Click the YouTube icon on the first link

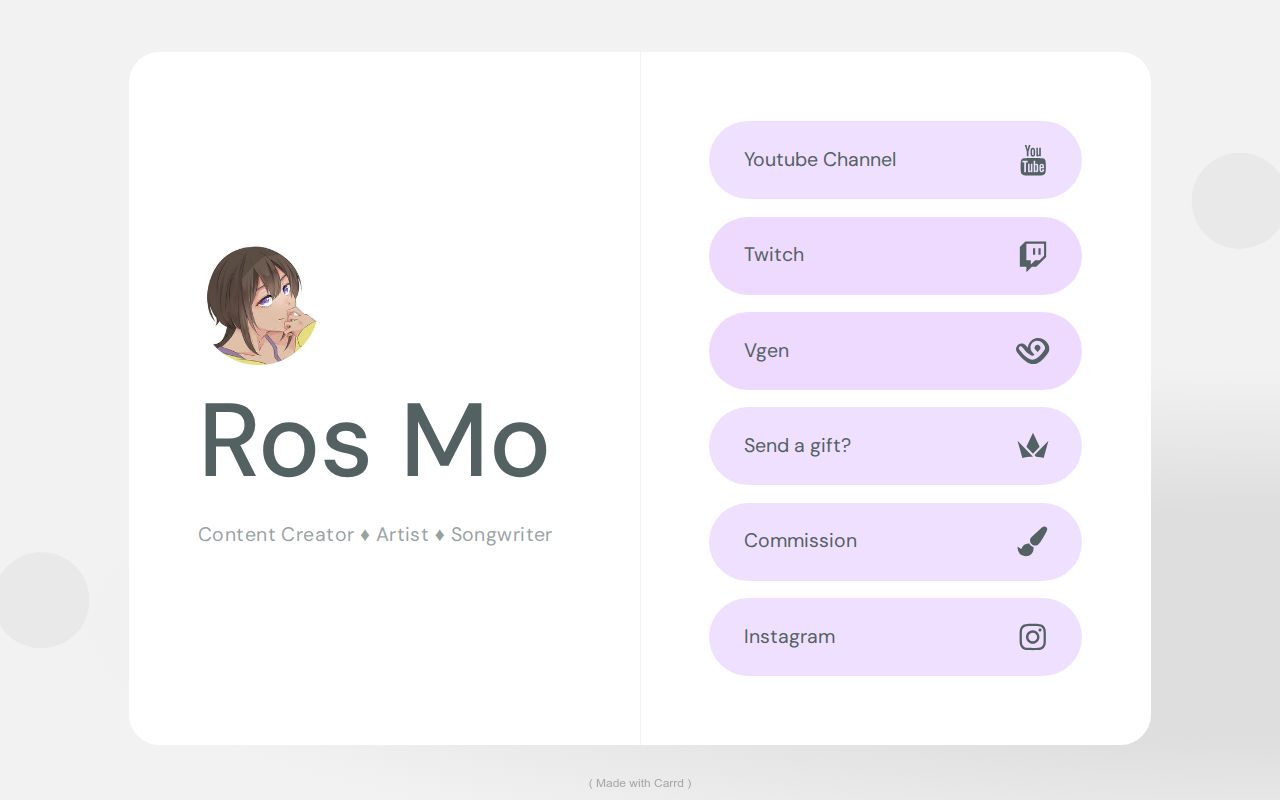[1033, 160]
